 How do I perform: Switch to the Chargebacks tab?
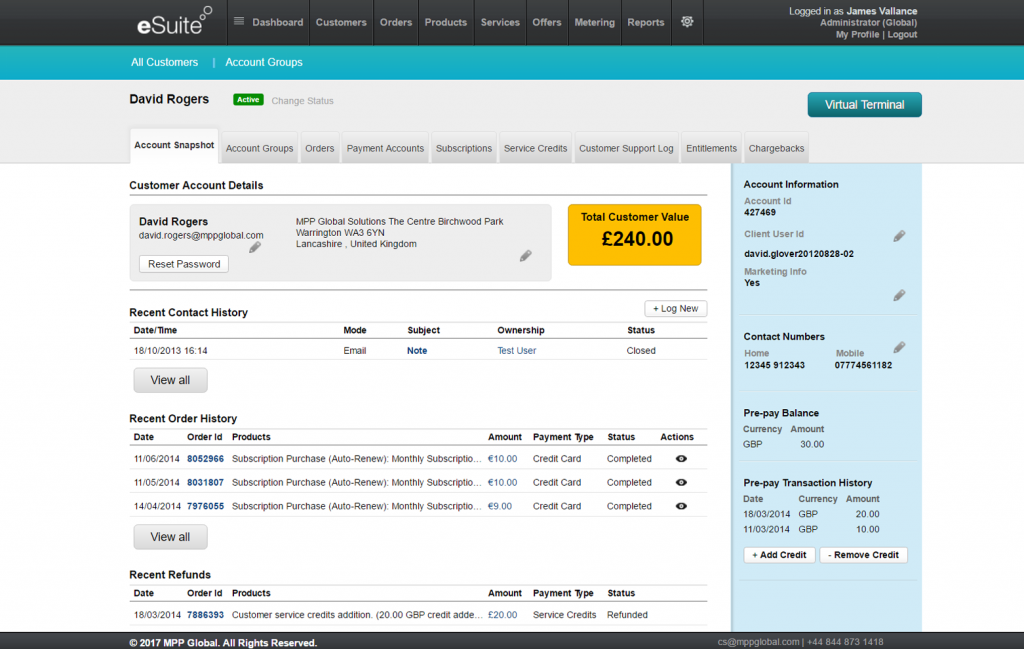click(x=776, y=148)
